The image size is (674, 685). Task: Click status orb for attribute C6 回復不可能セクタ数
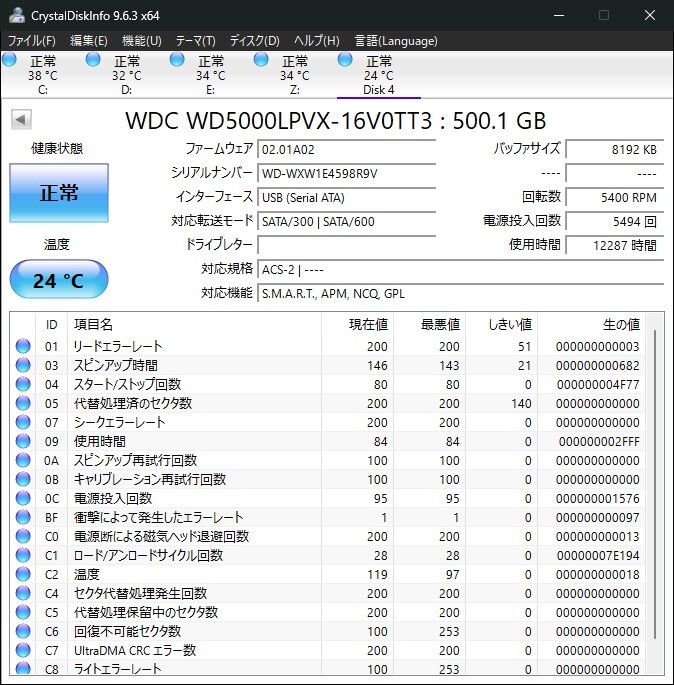(23, 631)
